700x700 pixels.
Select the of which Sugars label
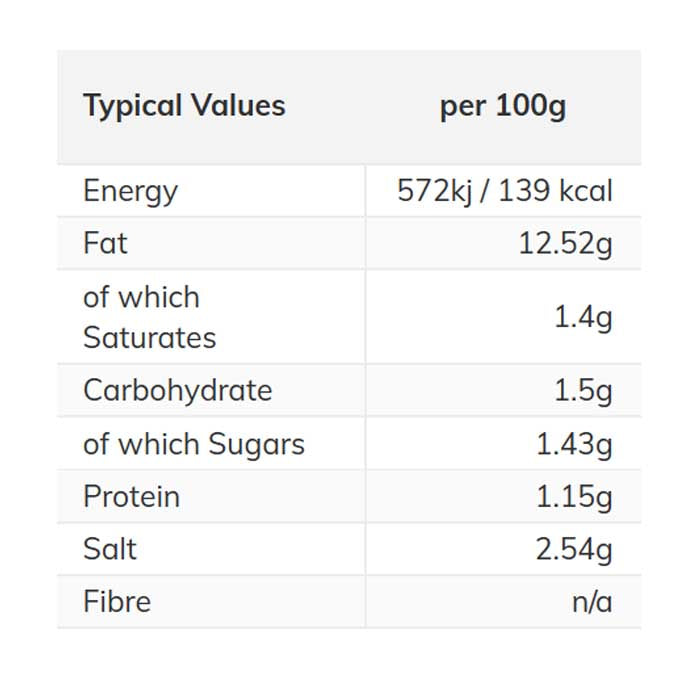point(194,444)
